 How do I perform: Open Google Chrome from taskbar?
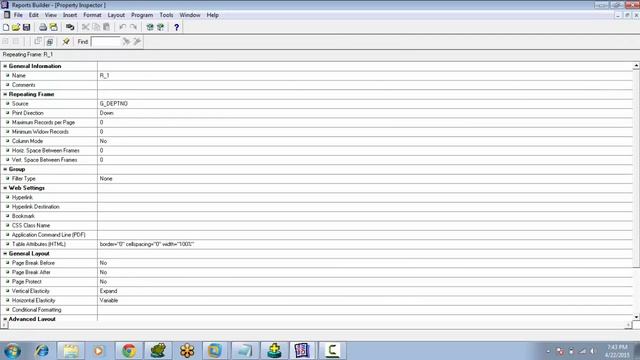coord(129,351)
